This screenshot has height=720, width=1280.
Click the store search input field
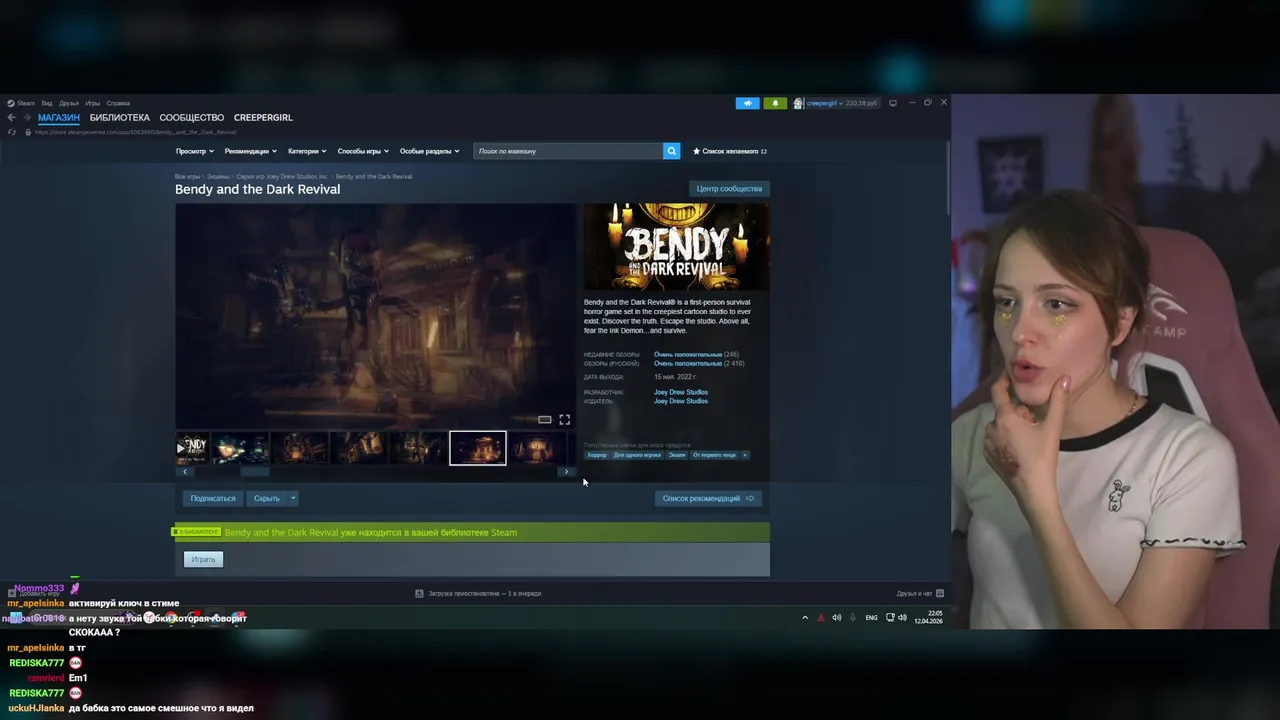point(568,151)
